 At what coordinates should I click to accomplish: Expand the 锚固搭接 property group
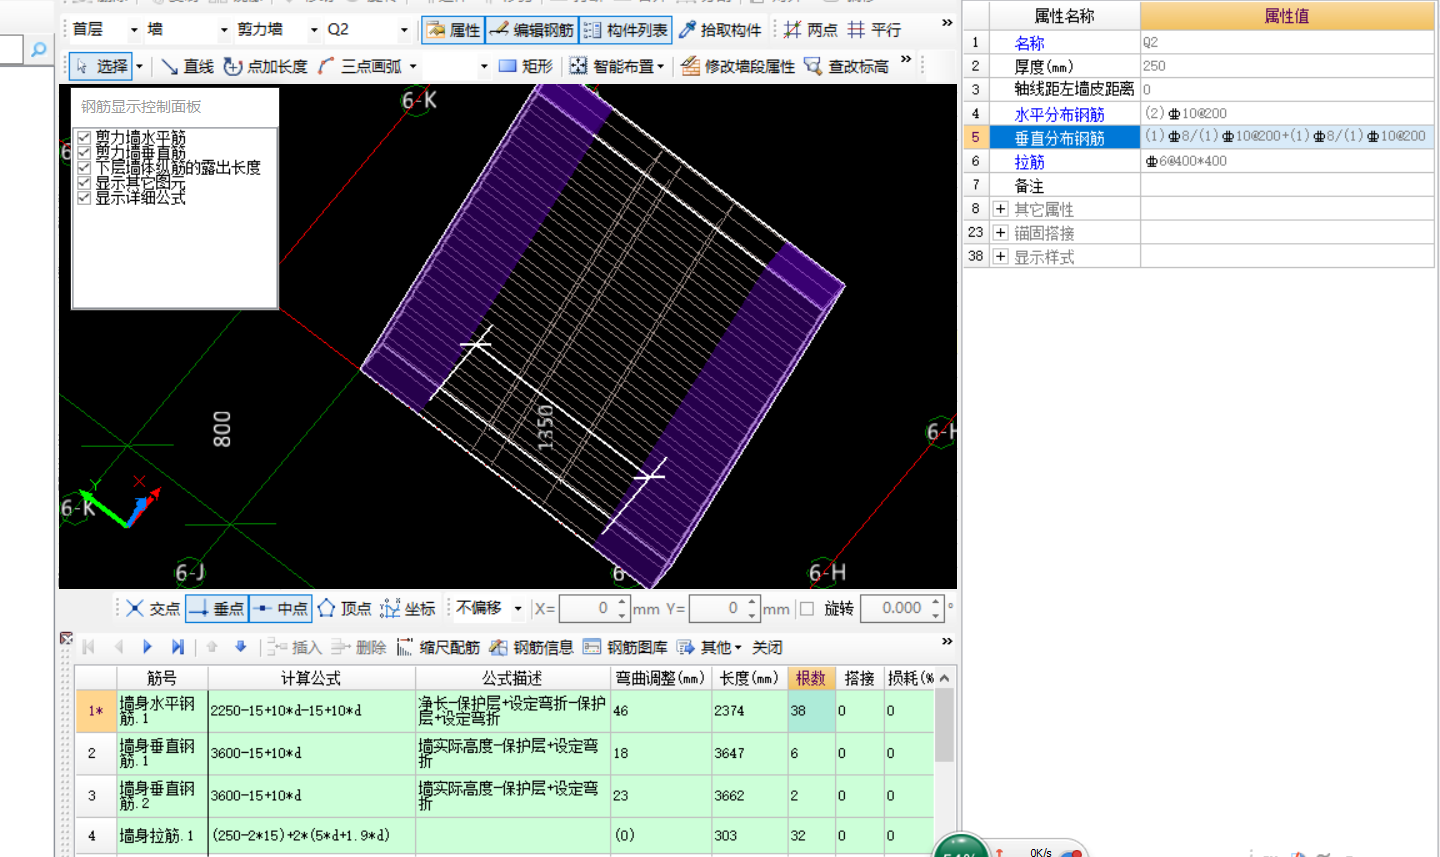(1000, 232)
